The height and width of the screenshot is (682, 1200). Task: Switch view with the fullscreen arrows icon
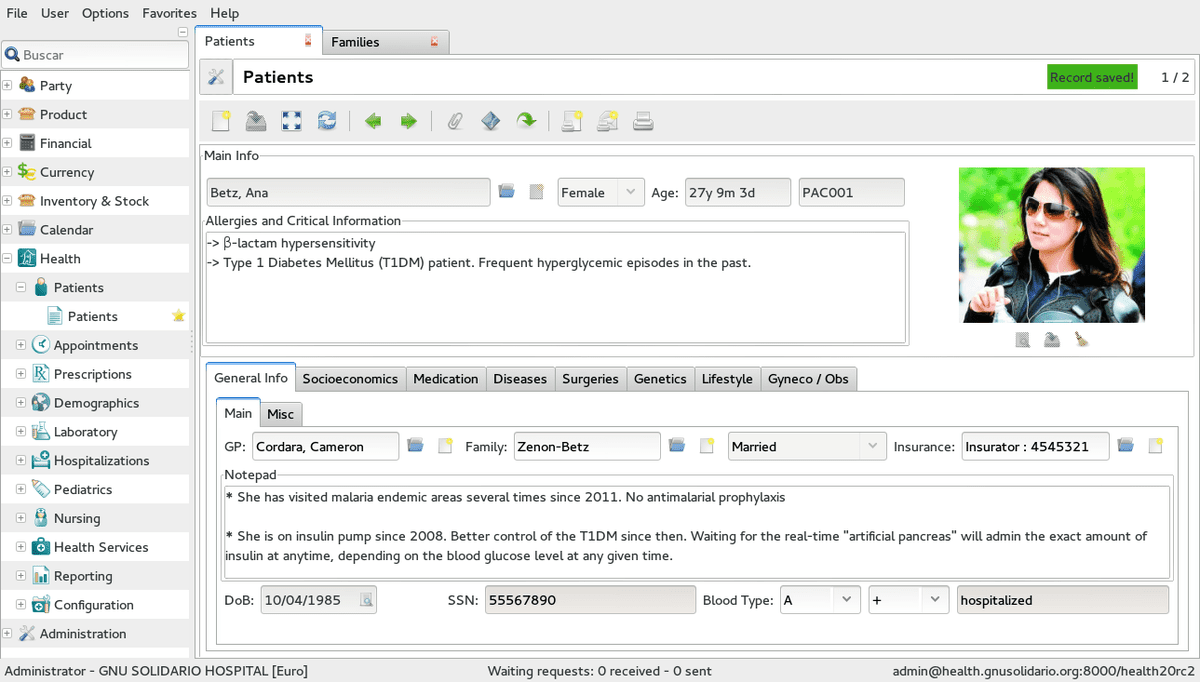291,121
